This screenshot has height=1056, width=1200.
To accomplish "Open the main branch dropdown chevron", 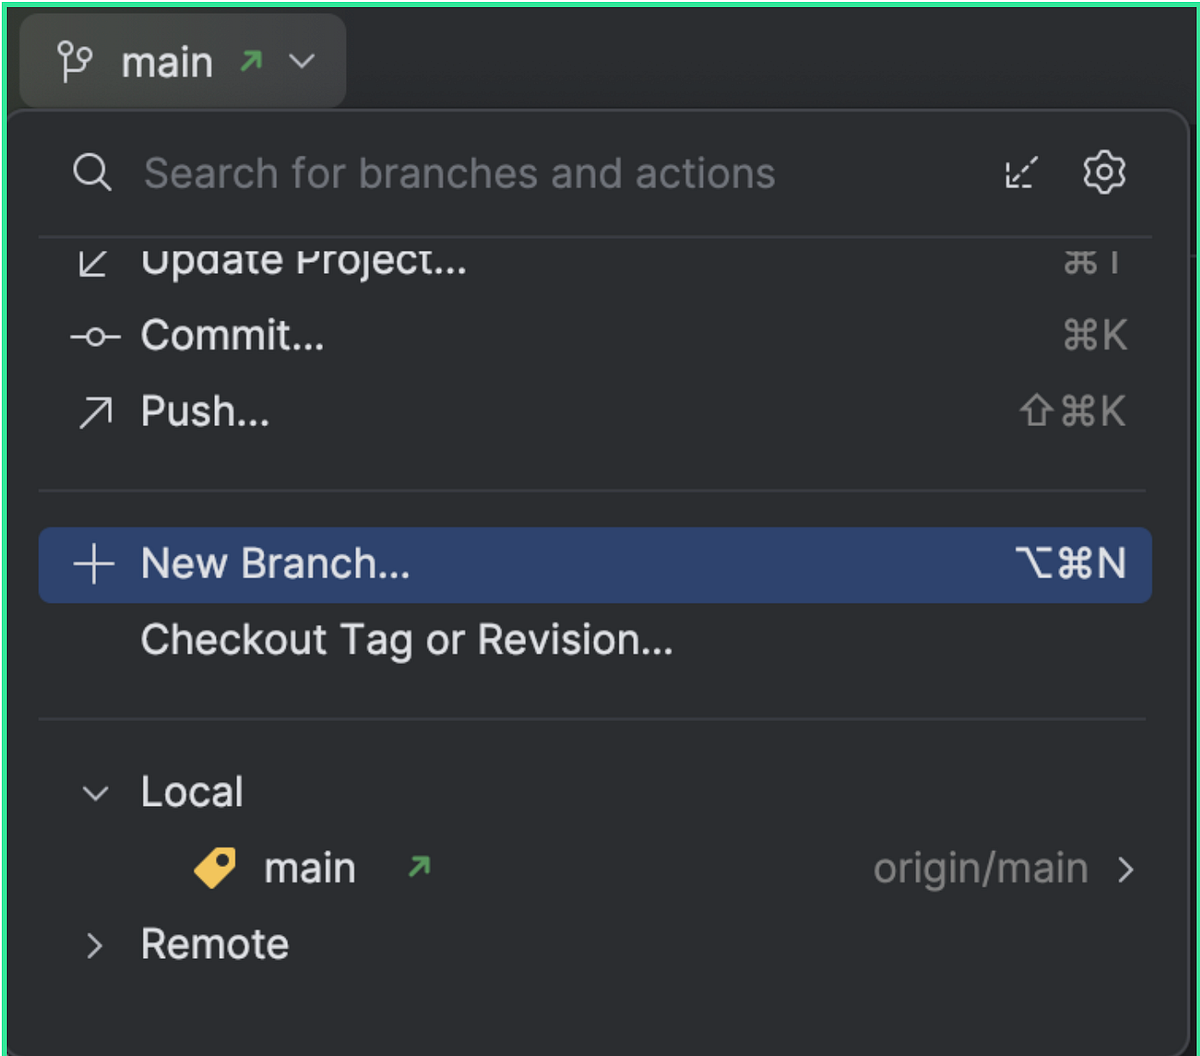I will coord(301,62).
